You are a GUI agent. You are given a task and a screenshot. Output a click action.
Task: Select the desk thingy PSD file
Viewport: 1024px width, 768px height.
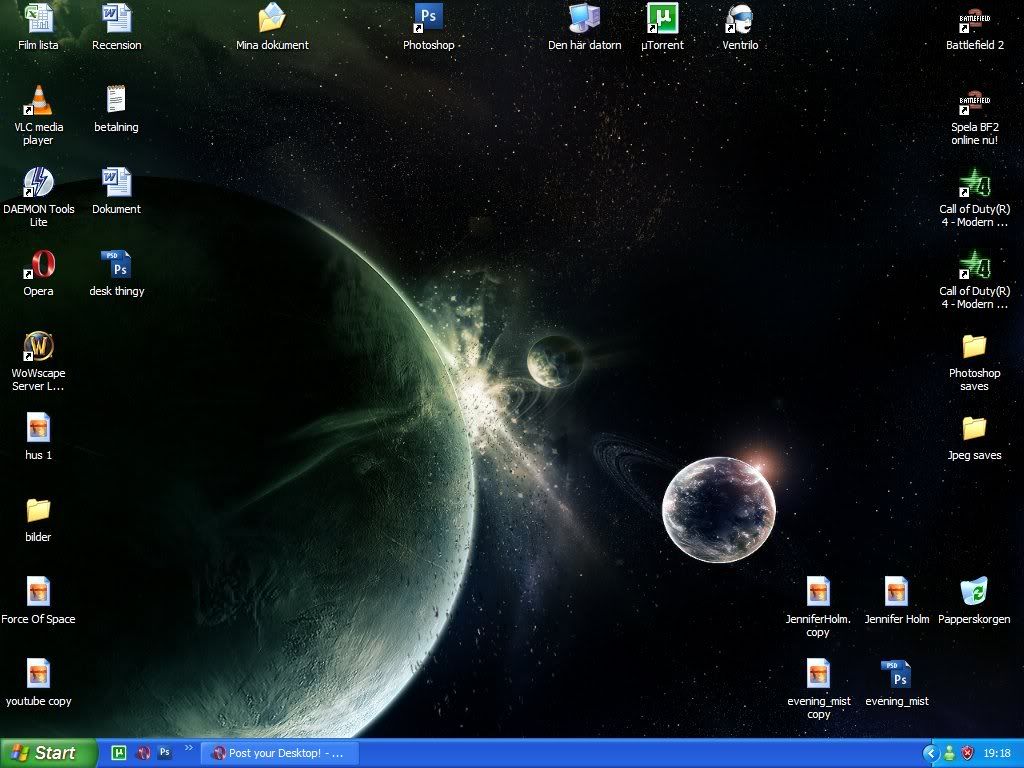[117, 265]
